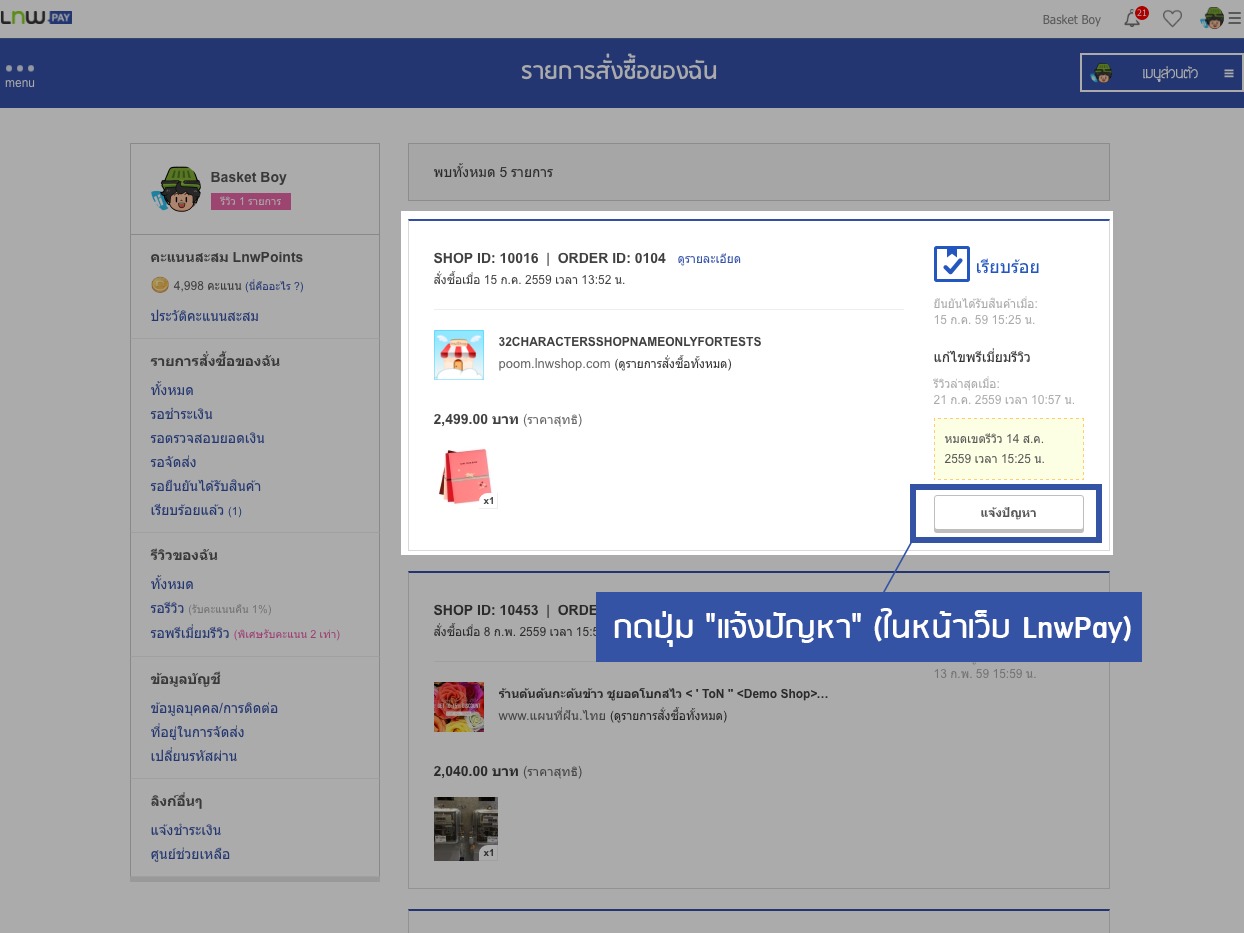Select รอชำระเงิน in the orders menu

pos(181,414)
